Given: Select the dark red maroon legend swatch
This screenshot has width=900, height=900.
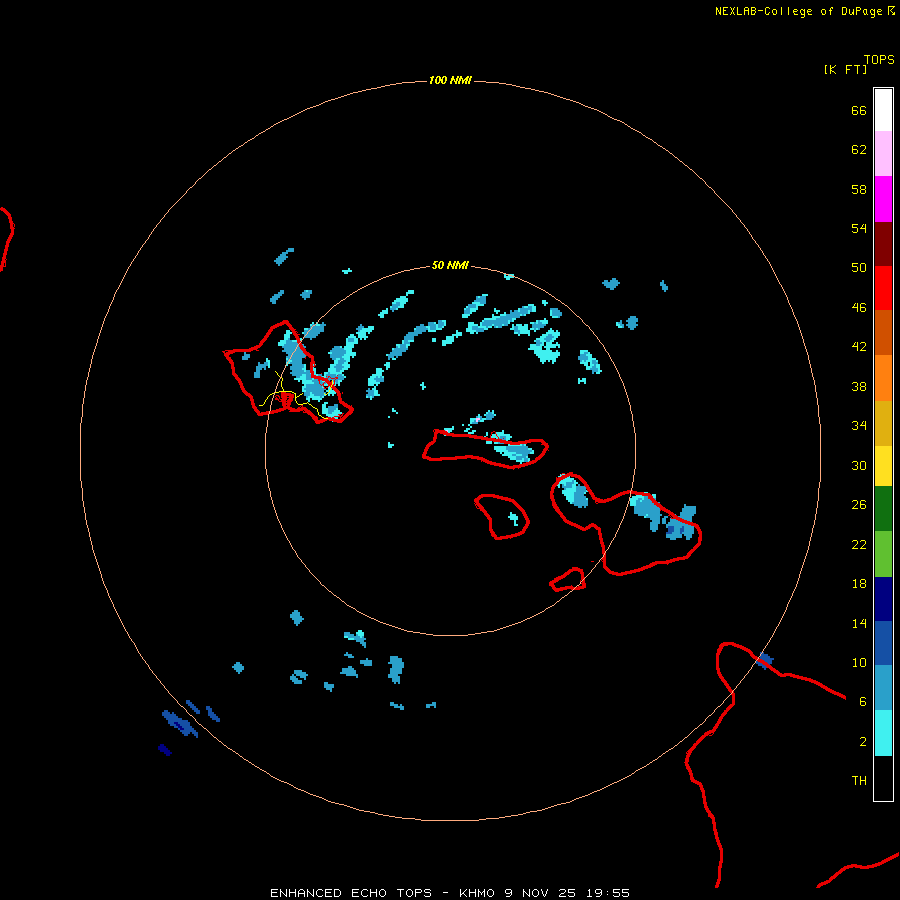Looking at the screenshot, I should 883,244.
